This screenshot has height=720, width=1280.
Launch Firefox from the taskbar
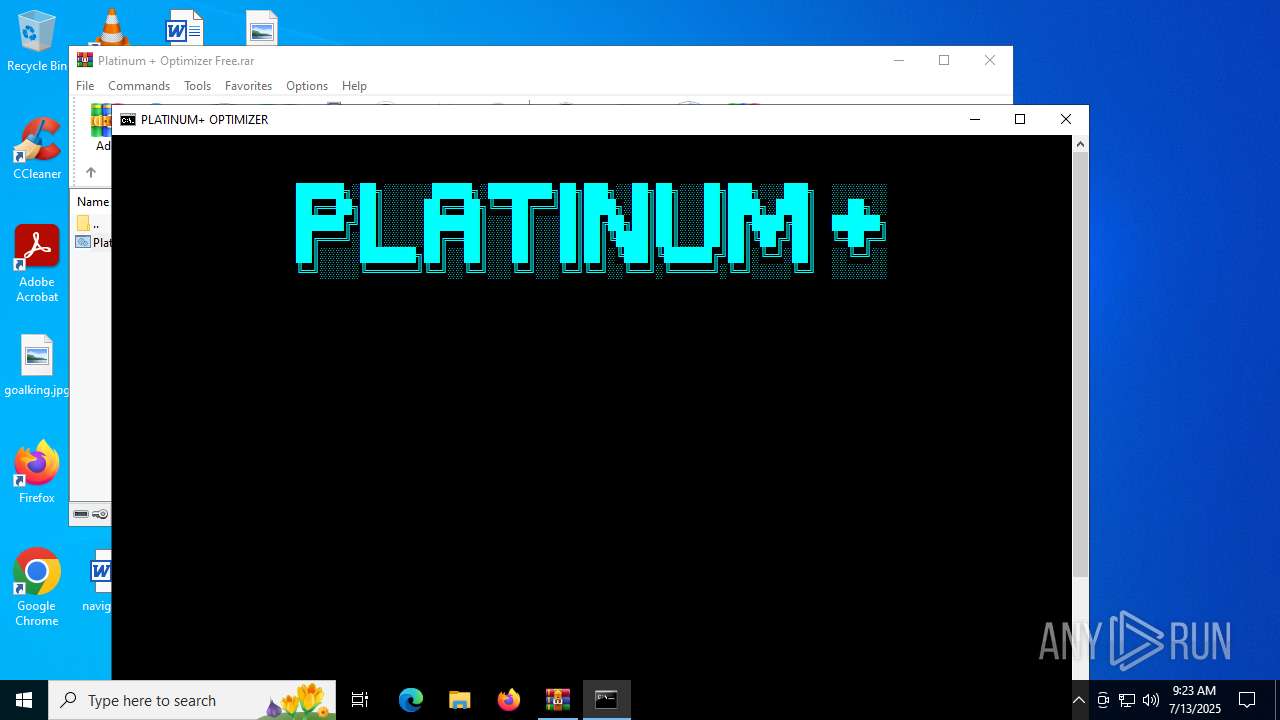click(x=509, y=700)
